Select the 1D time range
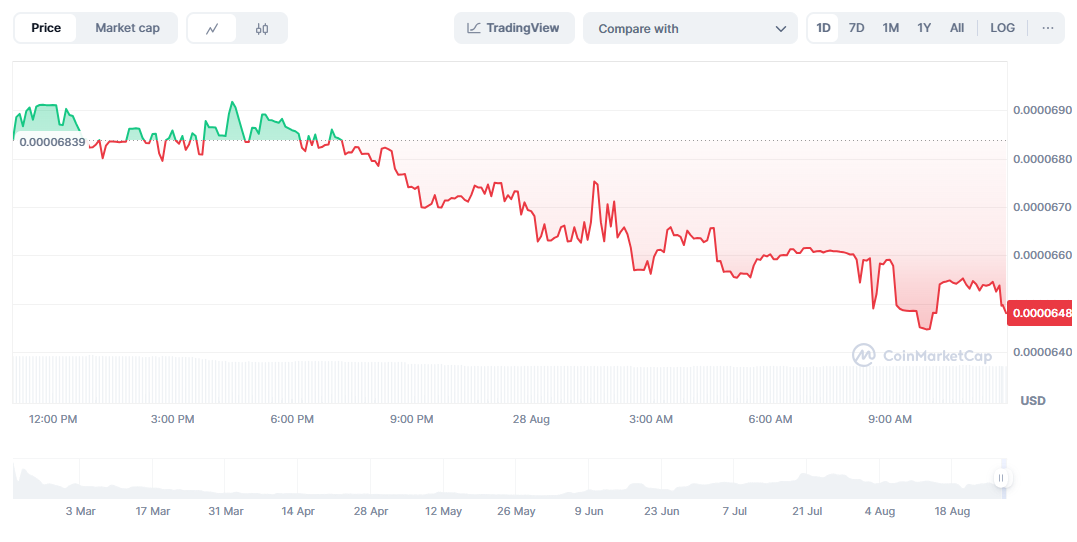This screenshot has width=1077, height=542. click(x=823, y=28)
